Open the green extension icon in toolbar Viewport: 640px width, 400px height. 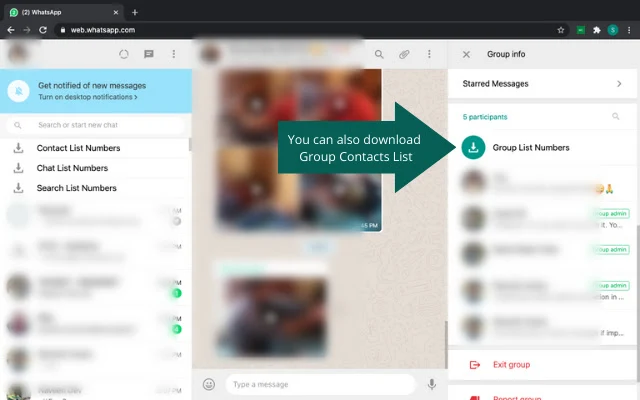580,30
